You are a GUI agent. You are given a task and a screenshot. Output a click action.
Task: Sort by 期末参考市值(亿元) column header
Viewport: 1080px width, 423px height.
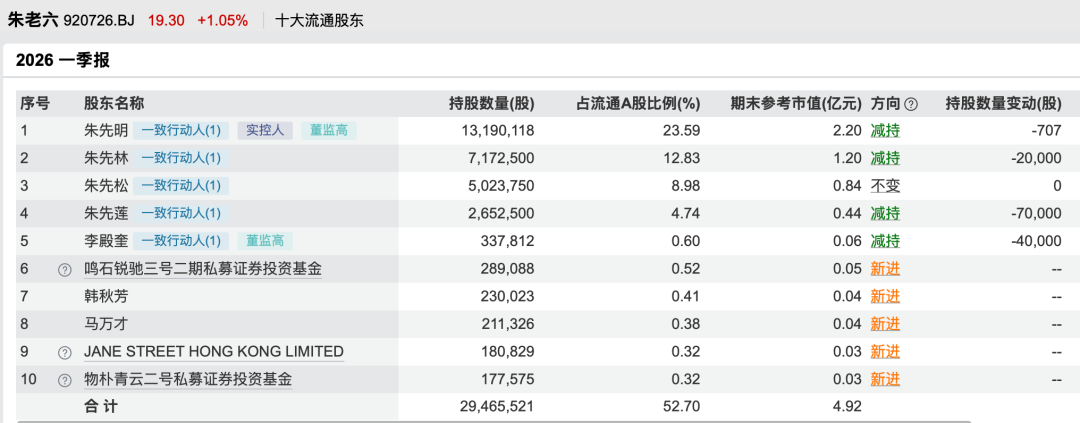795,104
